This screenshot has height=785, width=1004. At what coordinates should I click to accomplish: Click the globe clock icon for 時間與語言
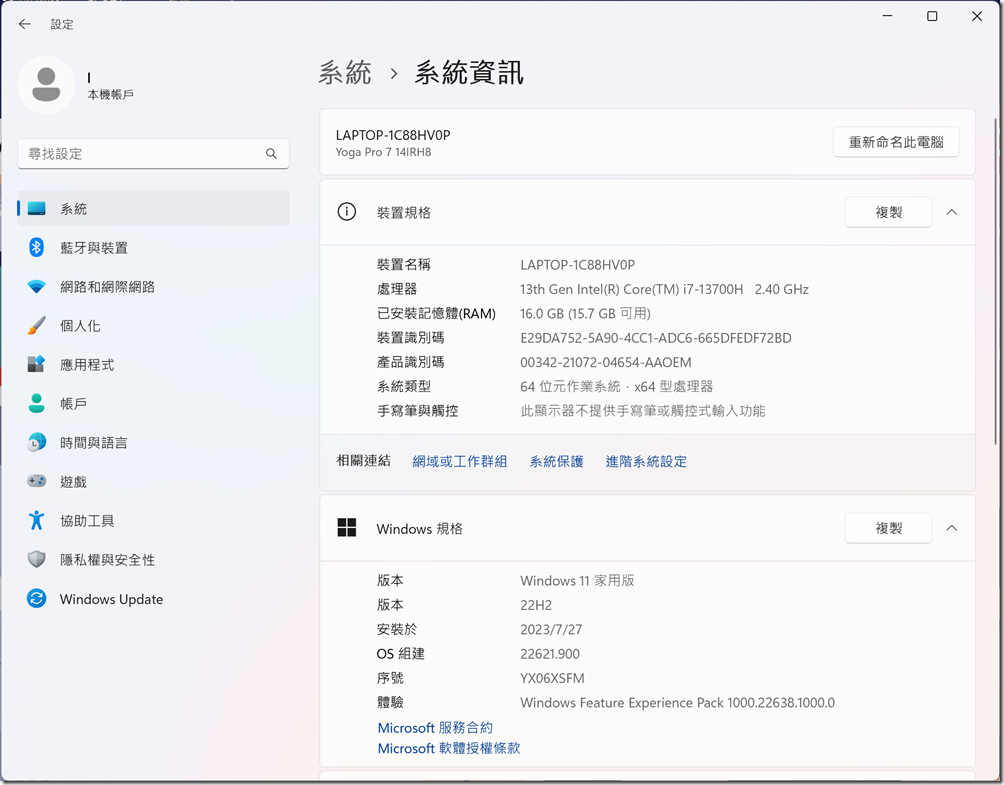[37, 443]
